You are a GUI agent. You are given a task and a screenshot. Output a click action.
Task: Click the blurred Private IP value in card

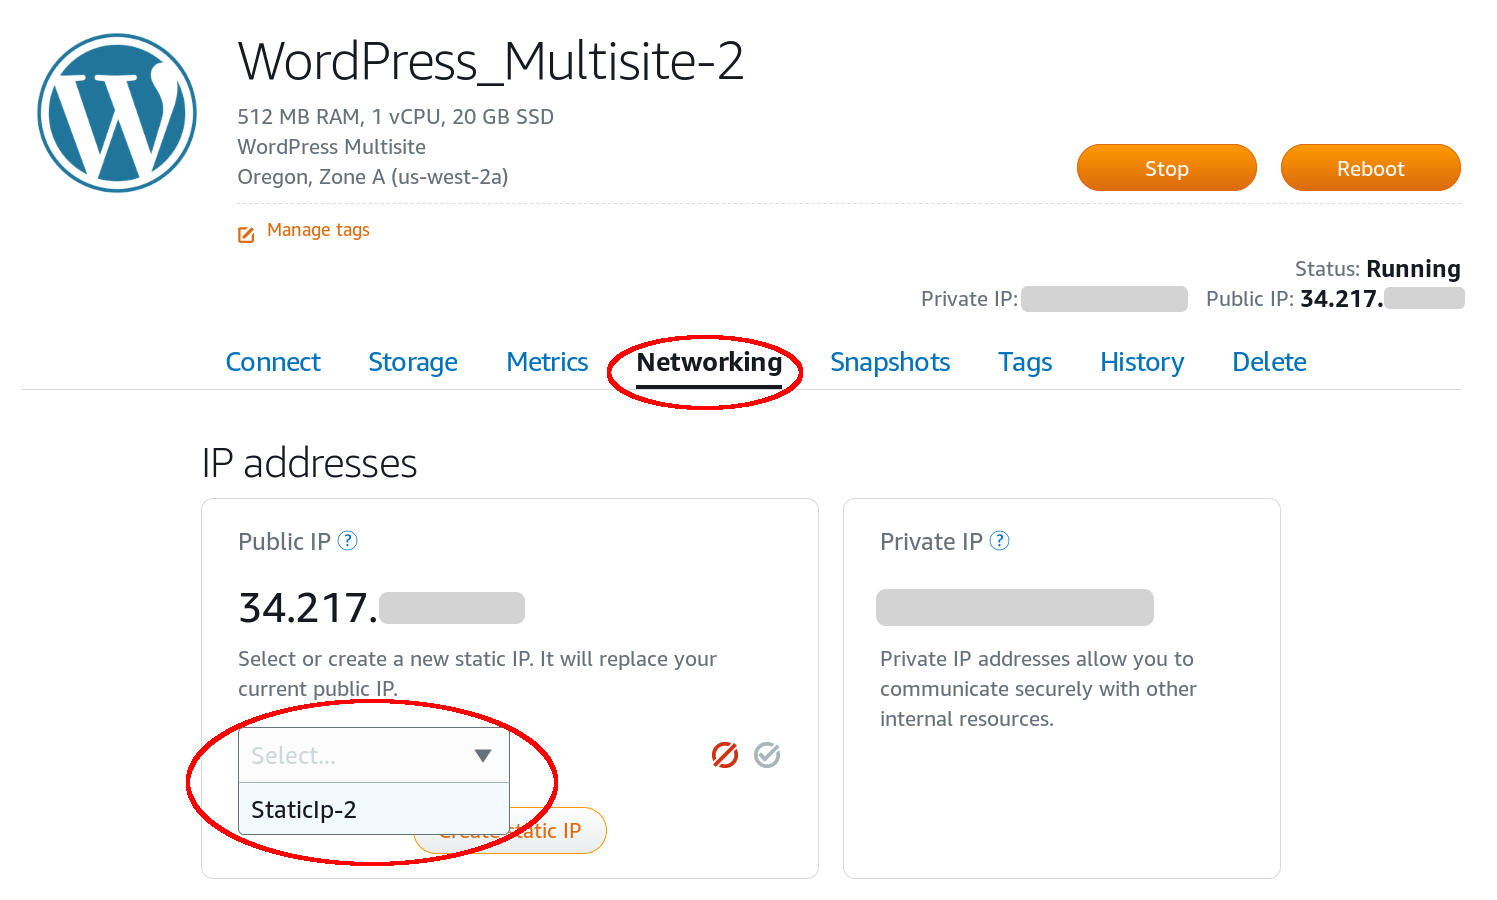click(x=1015, y=607)
